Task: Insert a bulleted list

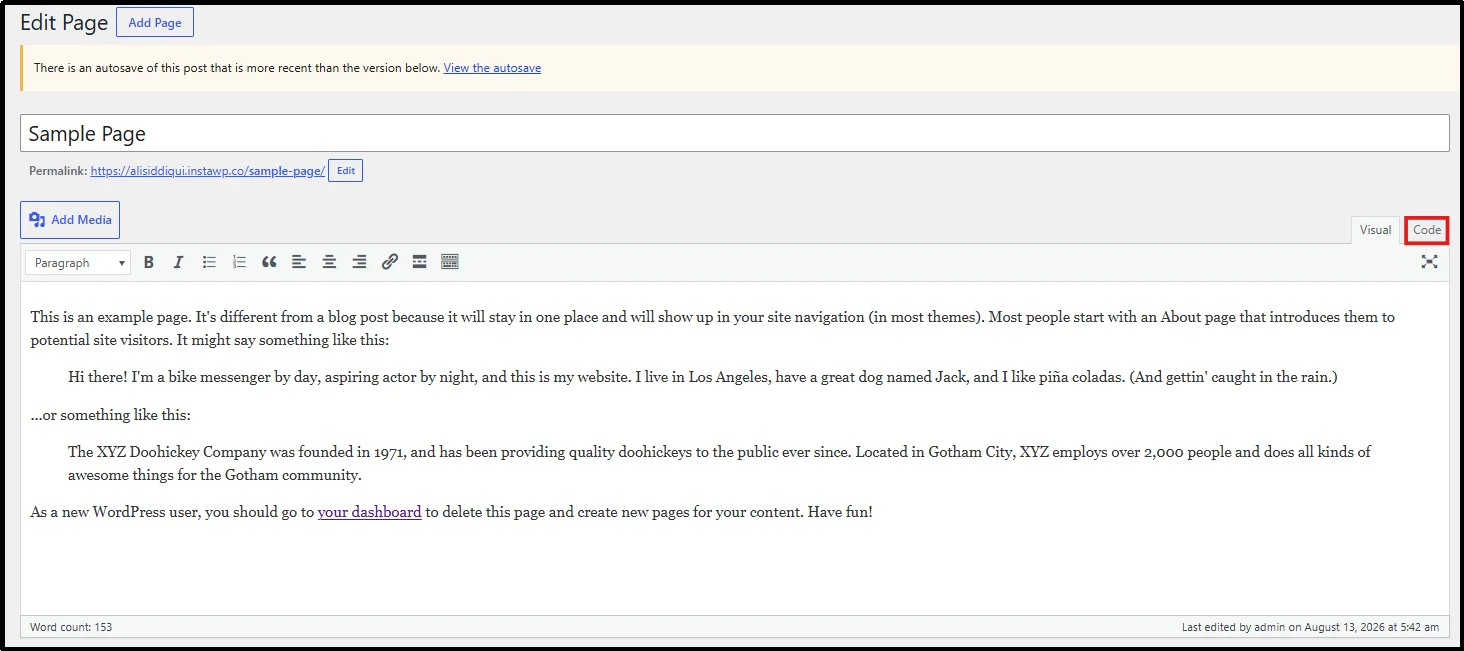Action: 209,262
